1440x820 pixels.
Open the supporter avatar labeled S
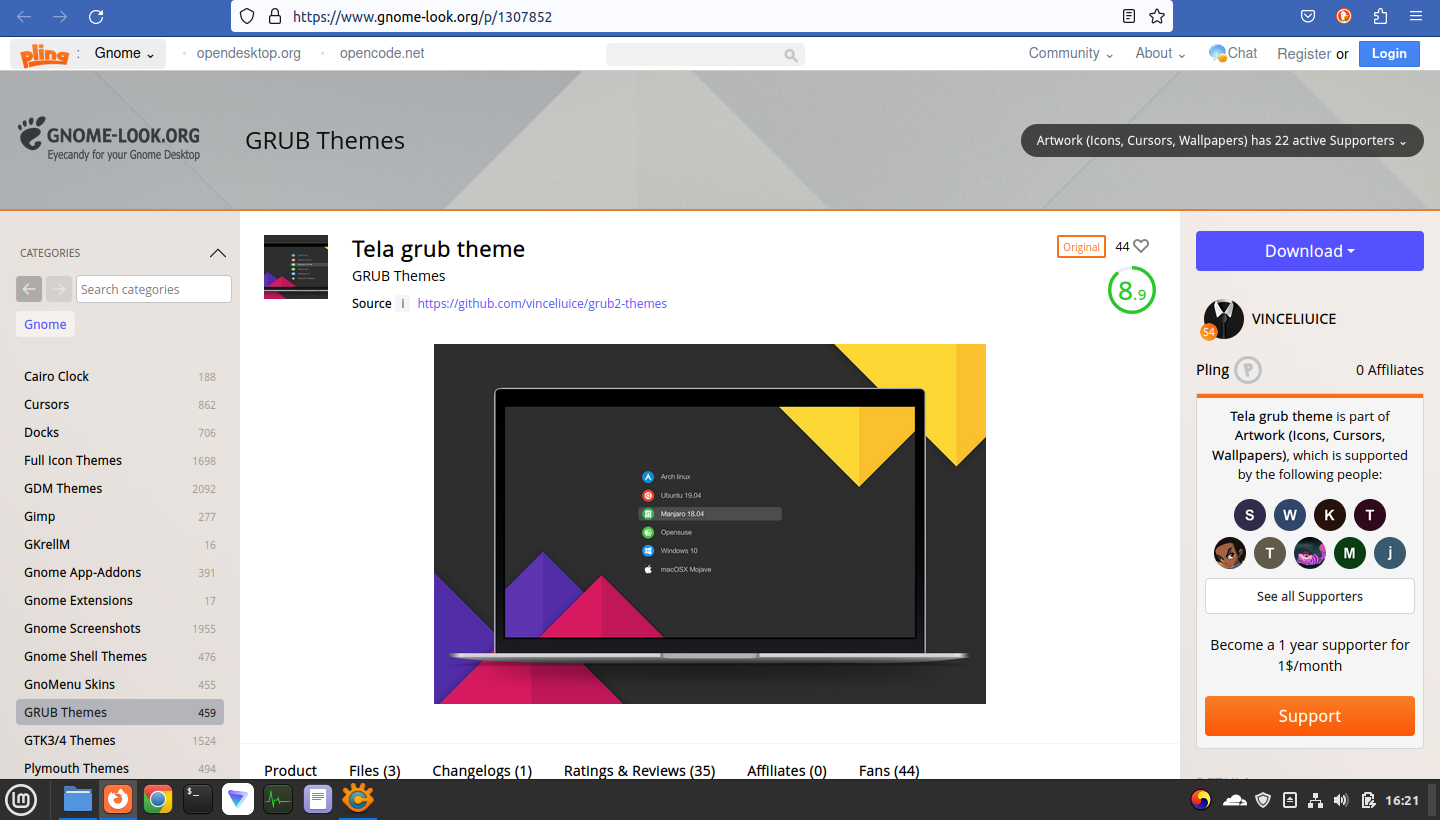pos(1250,515)
